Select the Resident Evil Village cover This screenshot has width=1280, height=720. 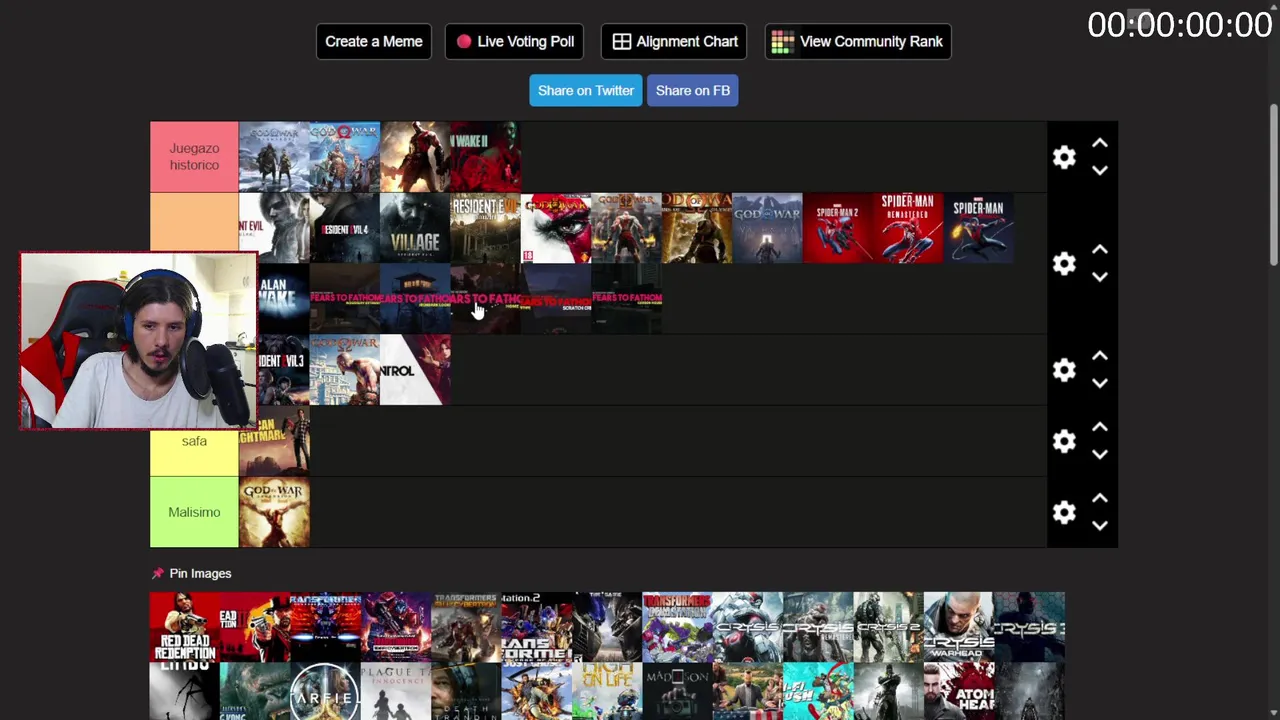coord(415,228)
